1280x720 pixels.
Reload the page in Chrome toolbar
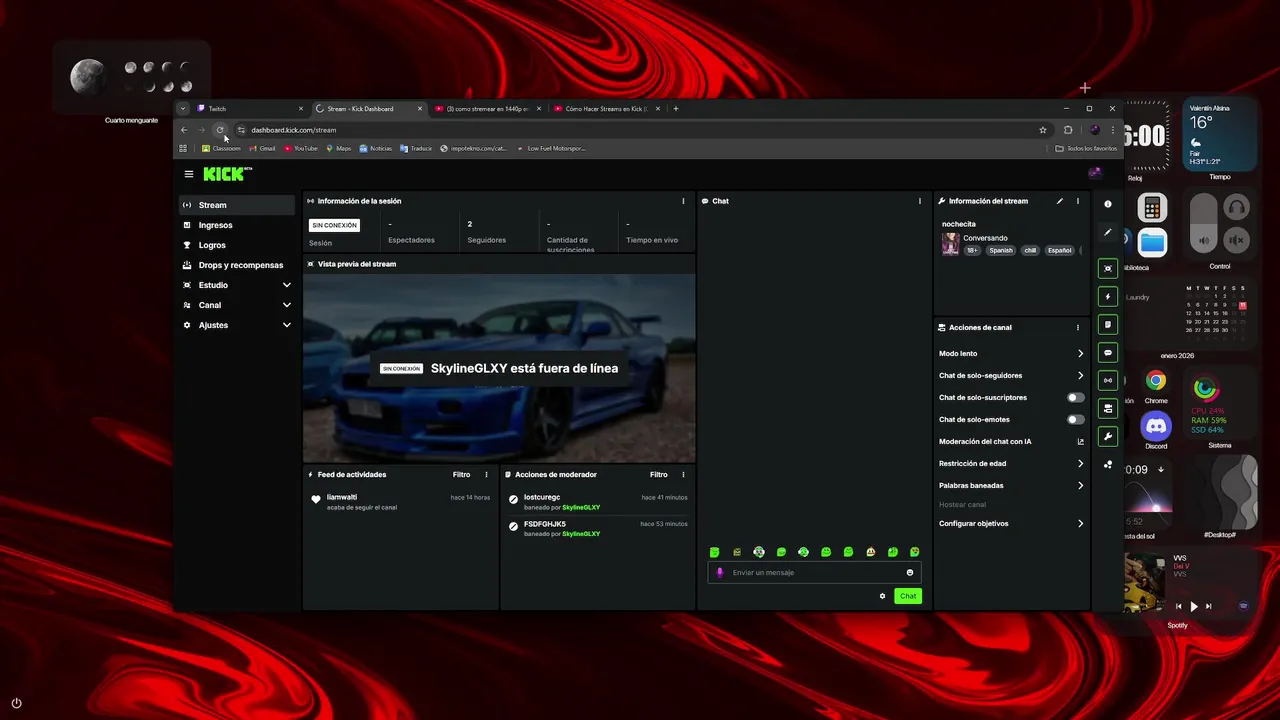click(x=220, y=130)
